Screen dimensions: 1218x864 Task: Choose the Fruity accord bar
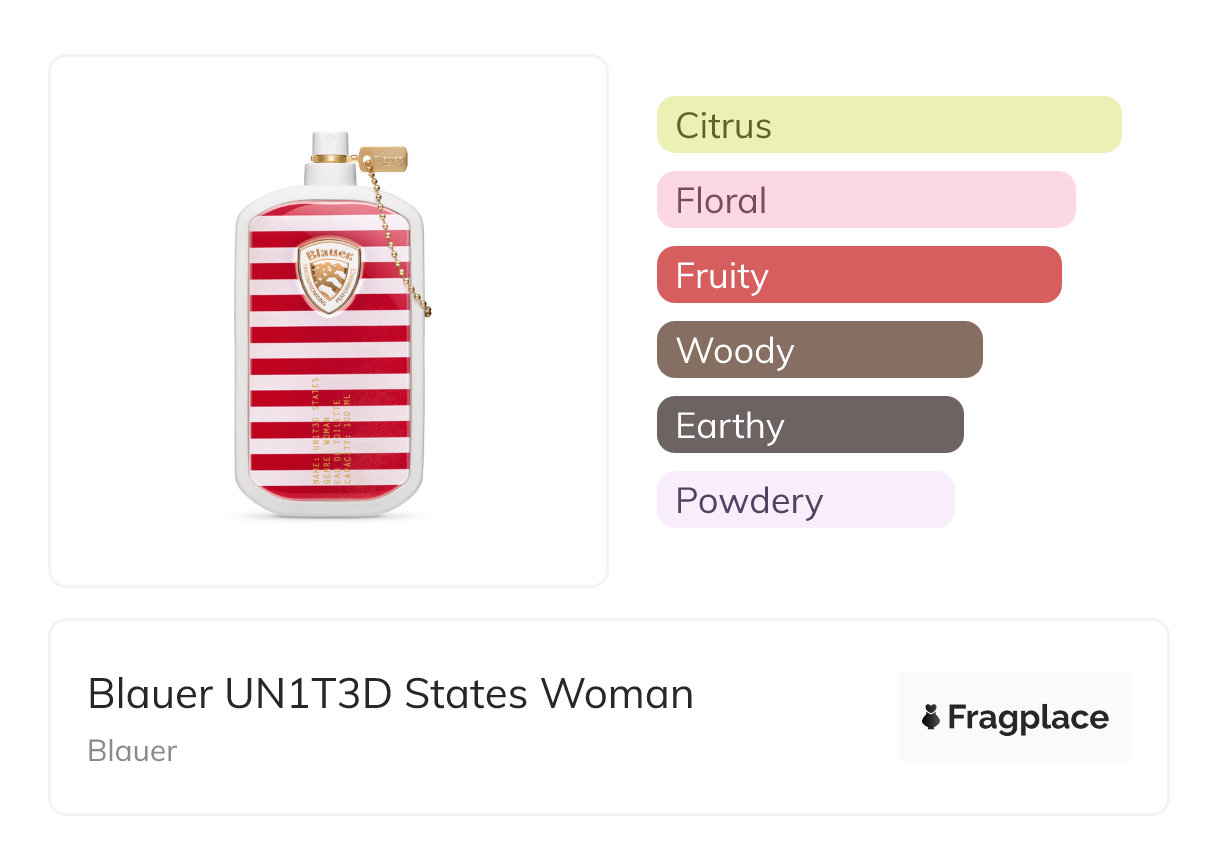(858, 275)
